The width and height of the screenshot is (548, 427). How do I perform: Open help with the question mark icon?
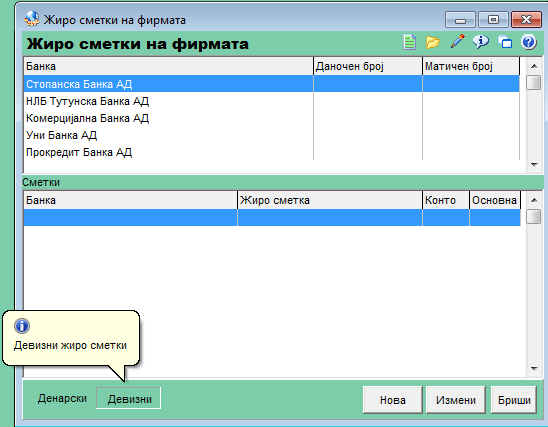529,42
